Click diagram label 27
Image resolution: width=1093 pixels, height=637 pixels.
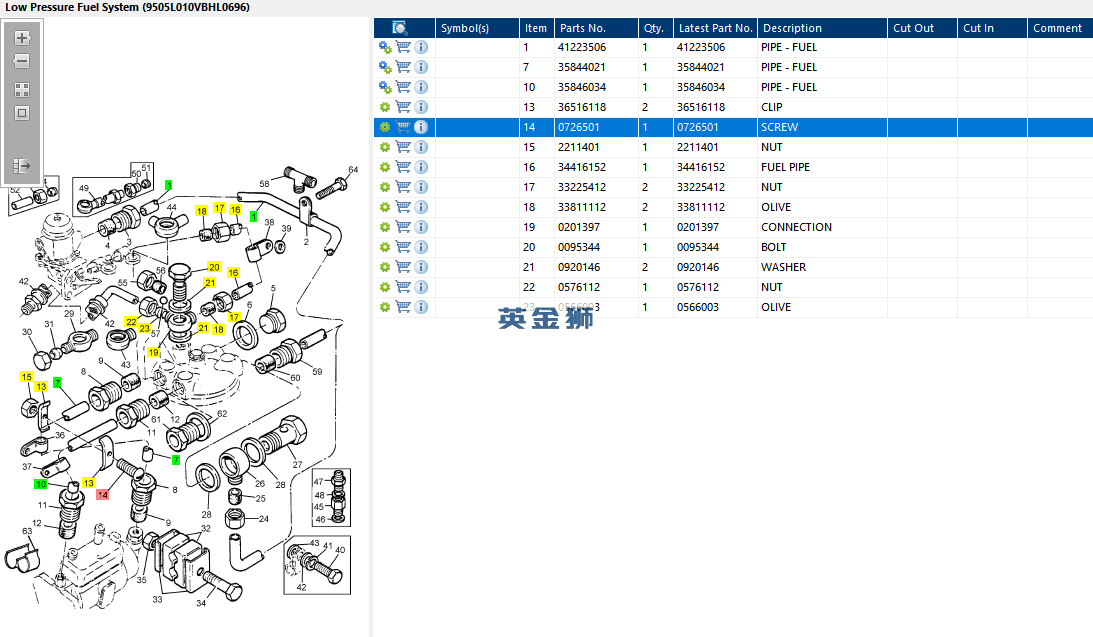[x=298, y=464]
